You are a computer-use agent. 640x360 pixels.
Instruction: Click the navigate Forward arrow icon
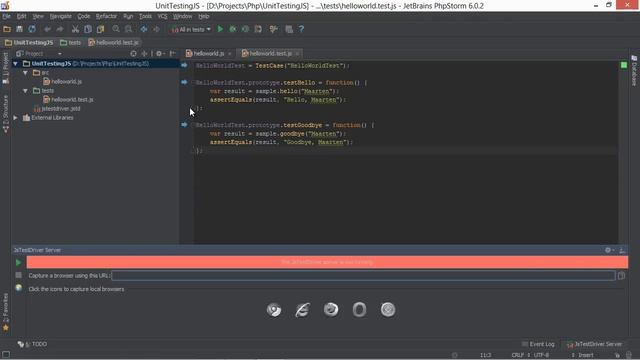(x=156, y=29)
